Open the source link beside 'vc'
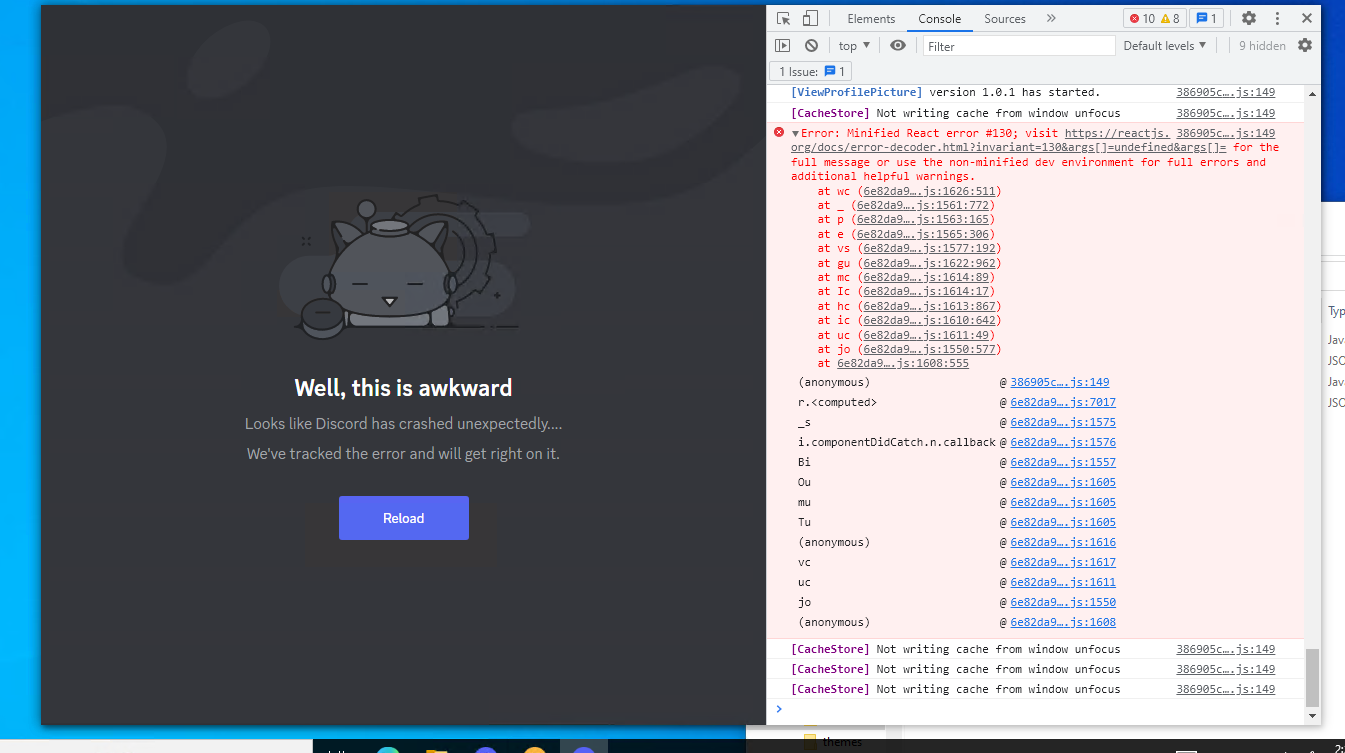The height and width of the screenshot is (753, 1345). point(1063,562)
